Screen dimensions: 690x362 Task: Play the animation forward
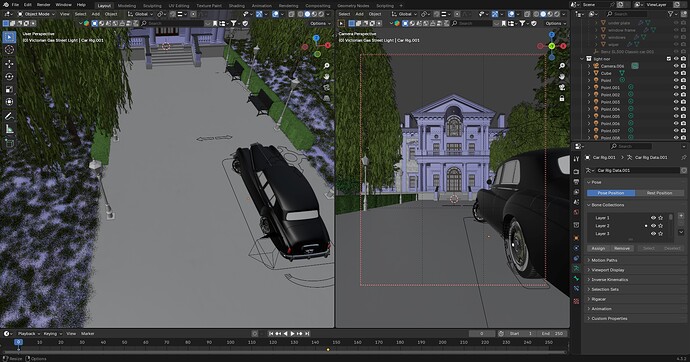point(292,334)
